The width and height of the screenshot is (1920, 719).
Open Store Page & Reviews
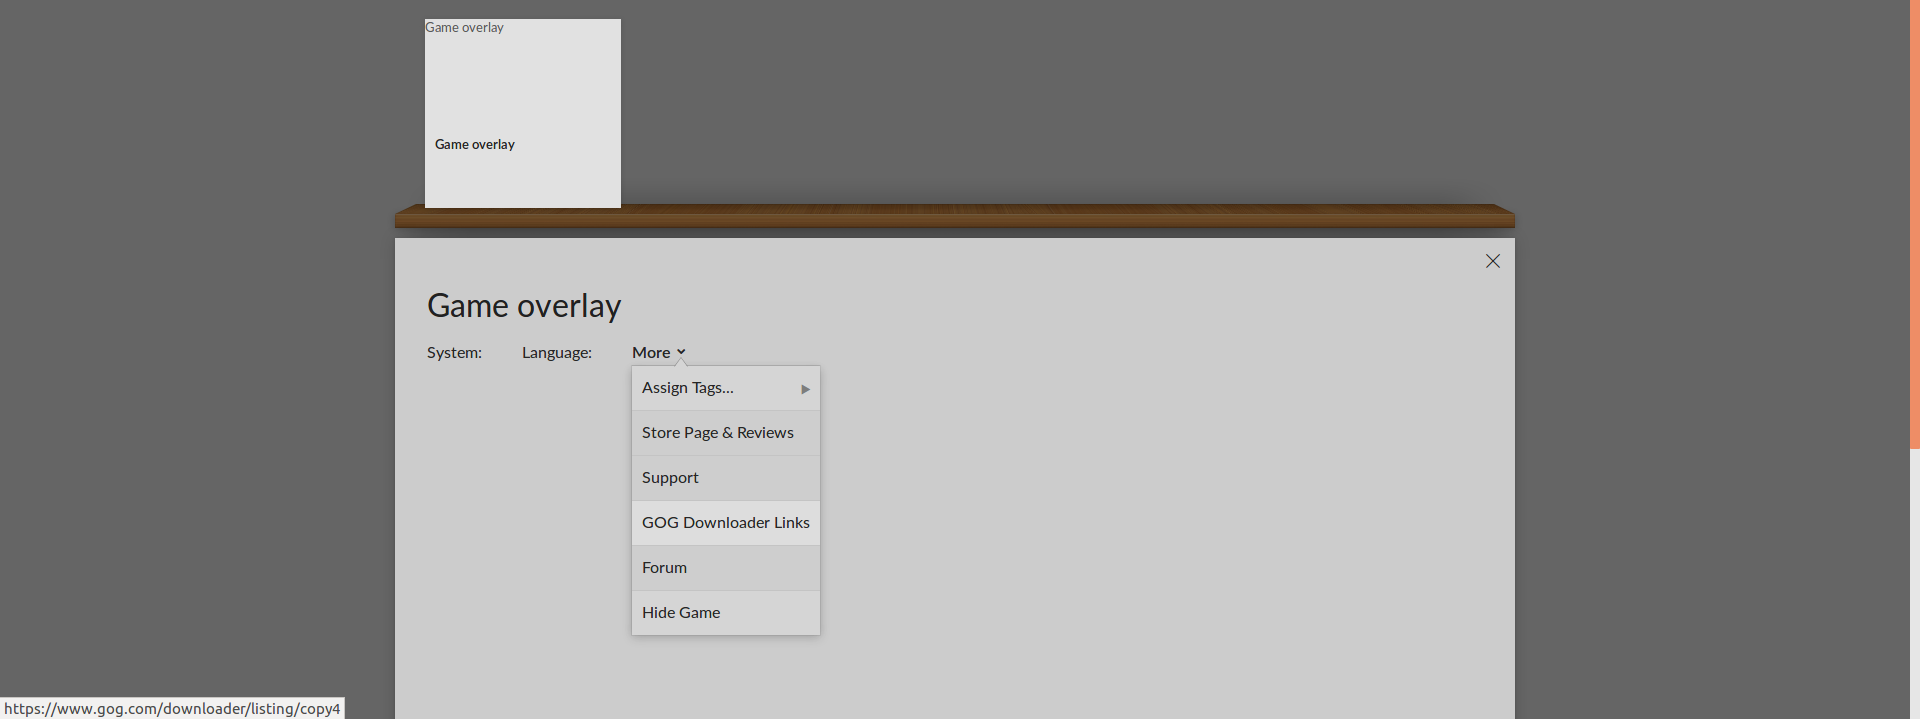726,433
